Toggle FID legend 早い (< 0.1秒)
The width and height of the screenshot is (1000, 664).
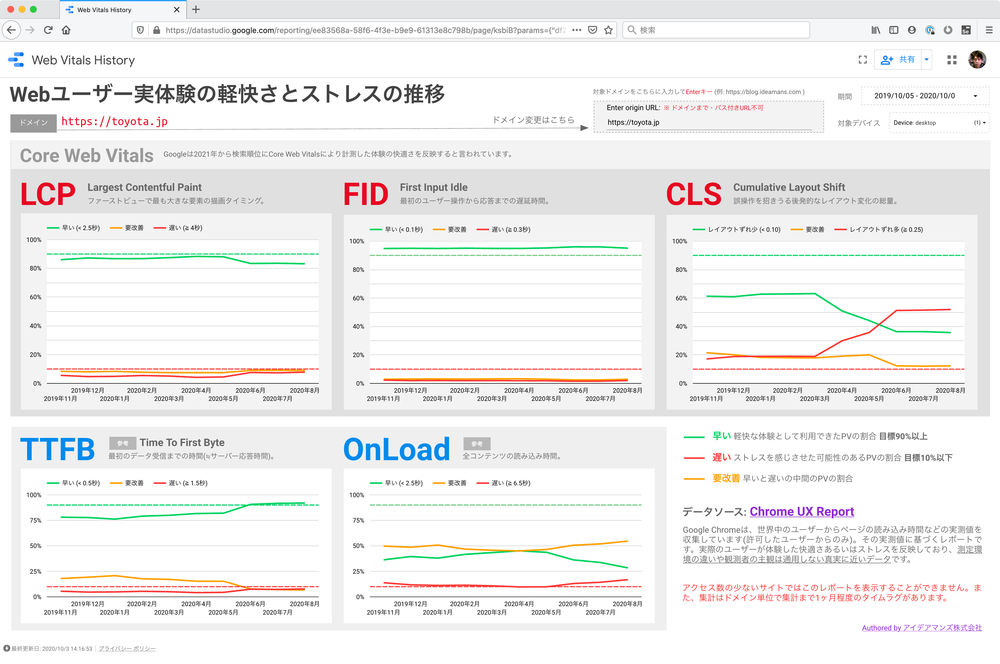[396, 230]
